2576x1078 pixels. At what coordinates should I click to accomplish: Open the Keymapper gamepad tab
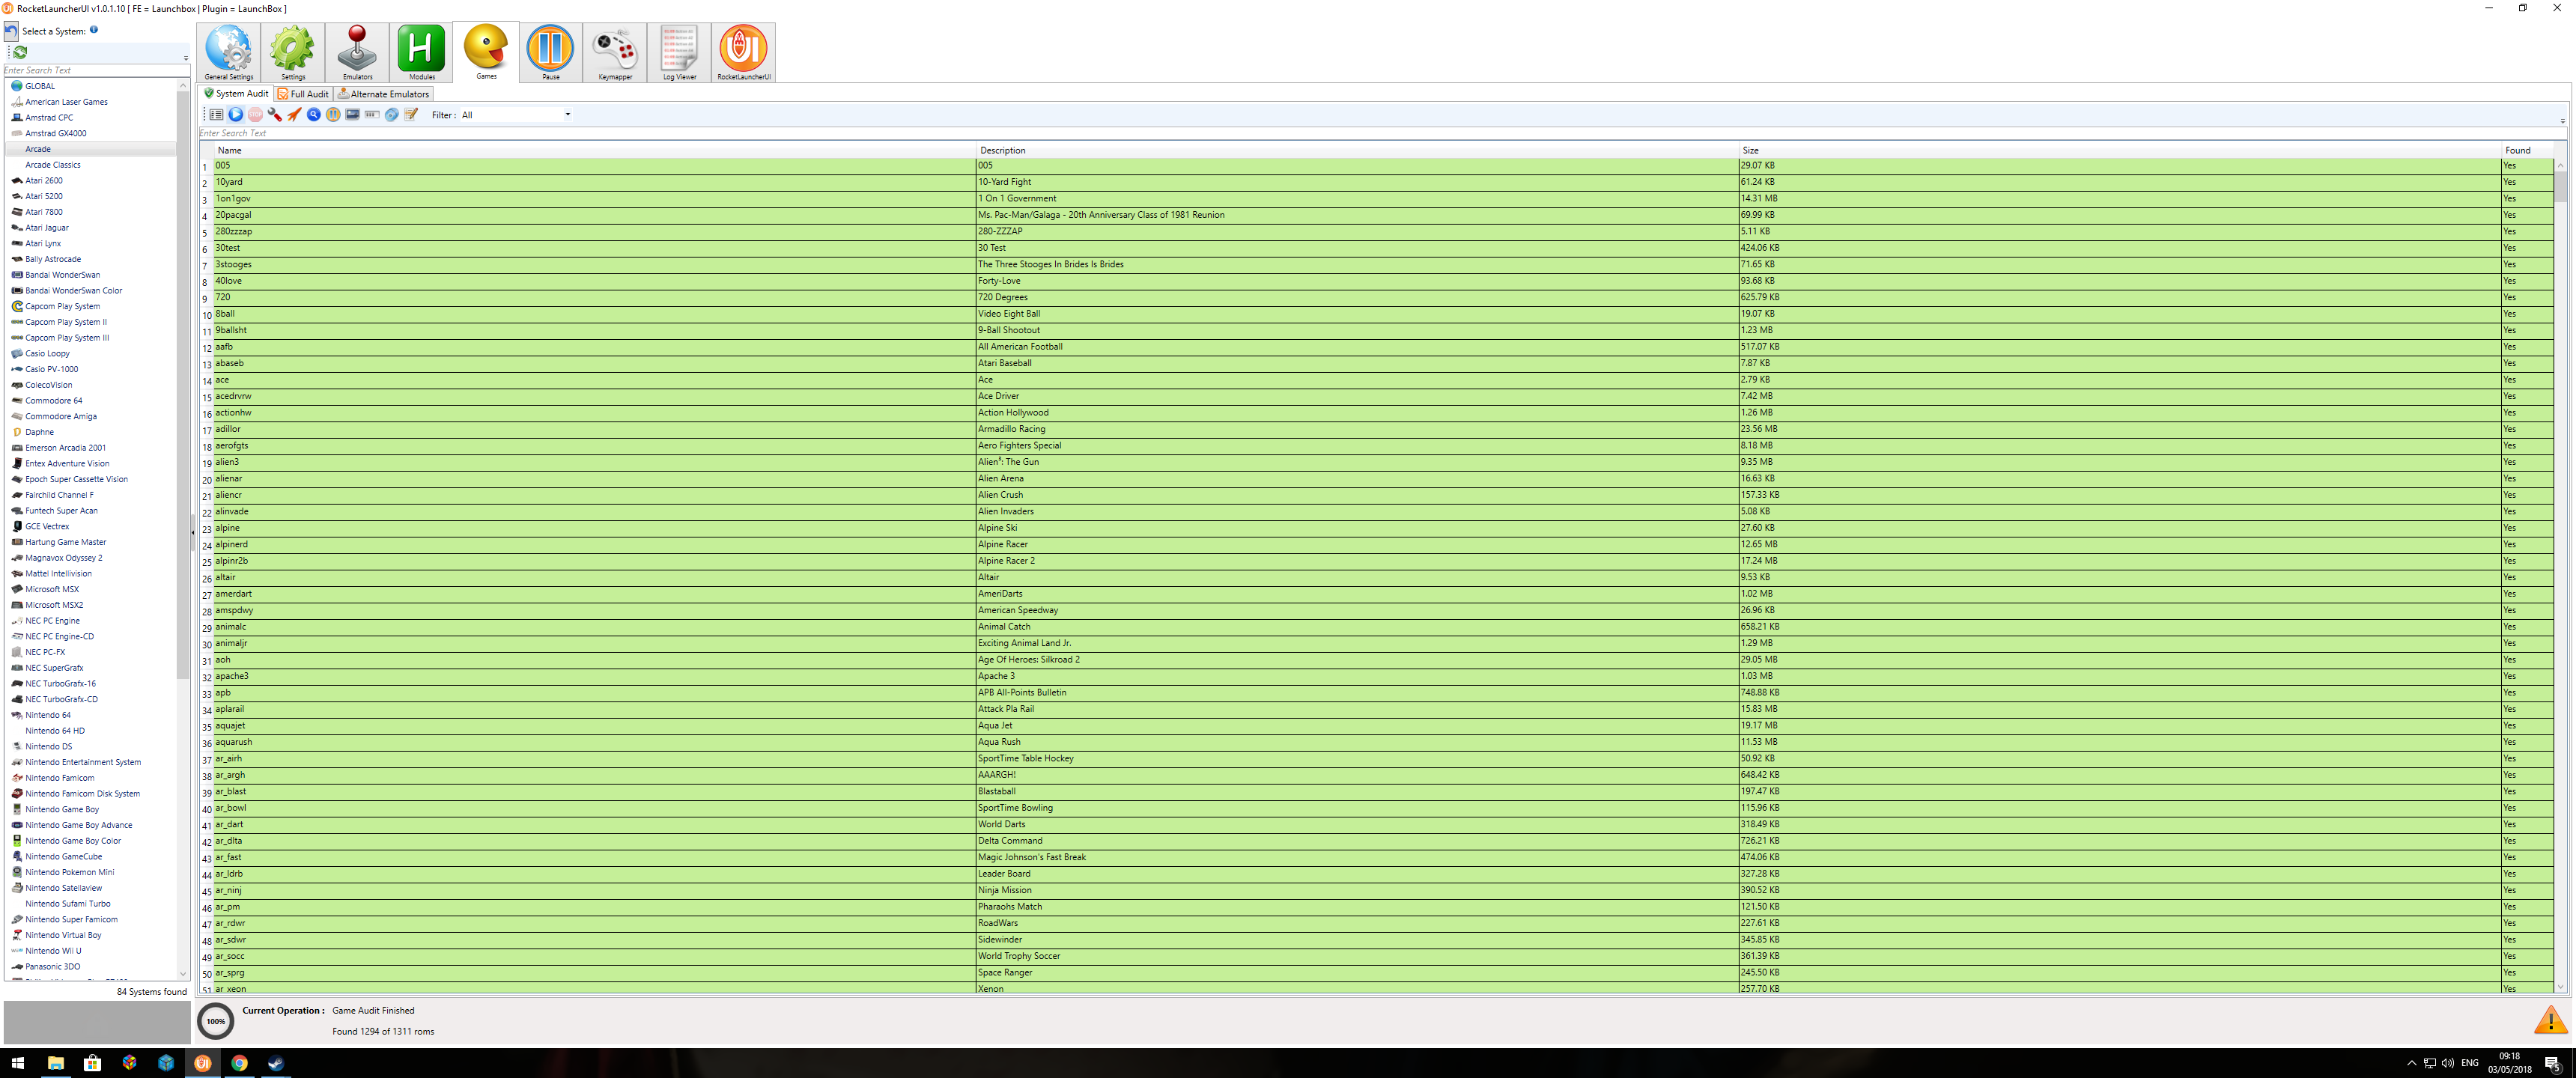(x=615, y=52)
